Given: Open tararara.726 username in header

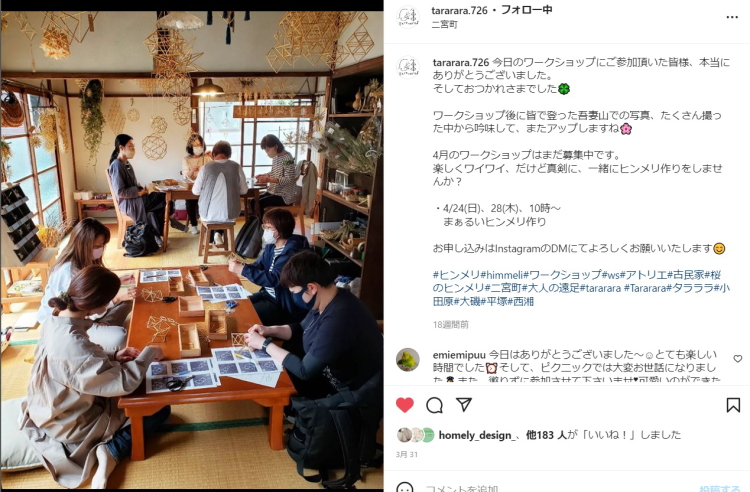Looking at the screenshot, I should tap(459, 10).
